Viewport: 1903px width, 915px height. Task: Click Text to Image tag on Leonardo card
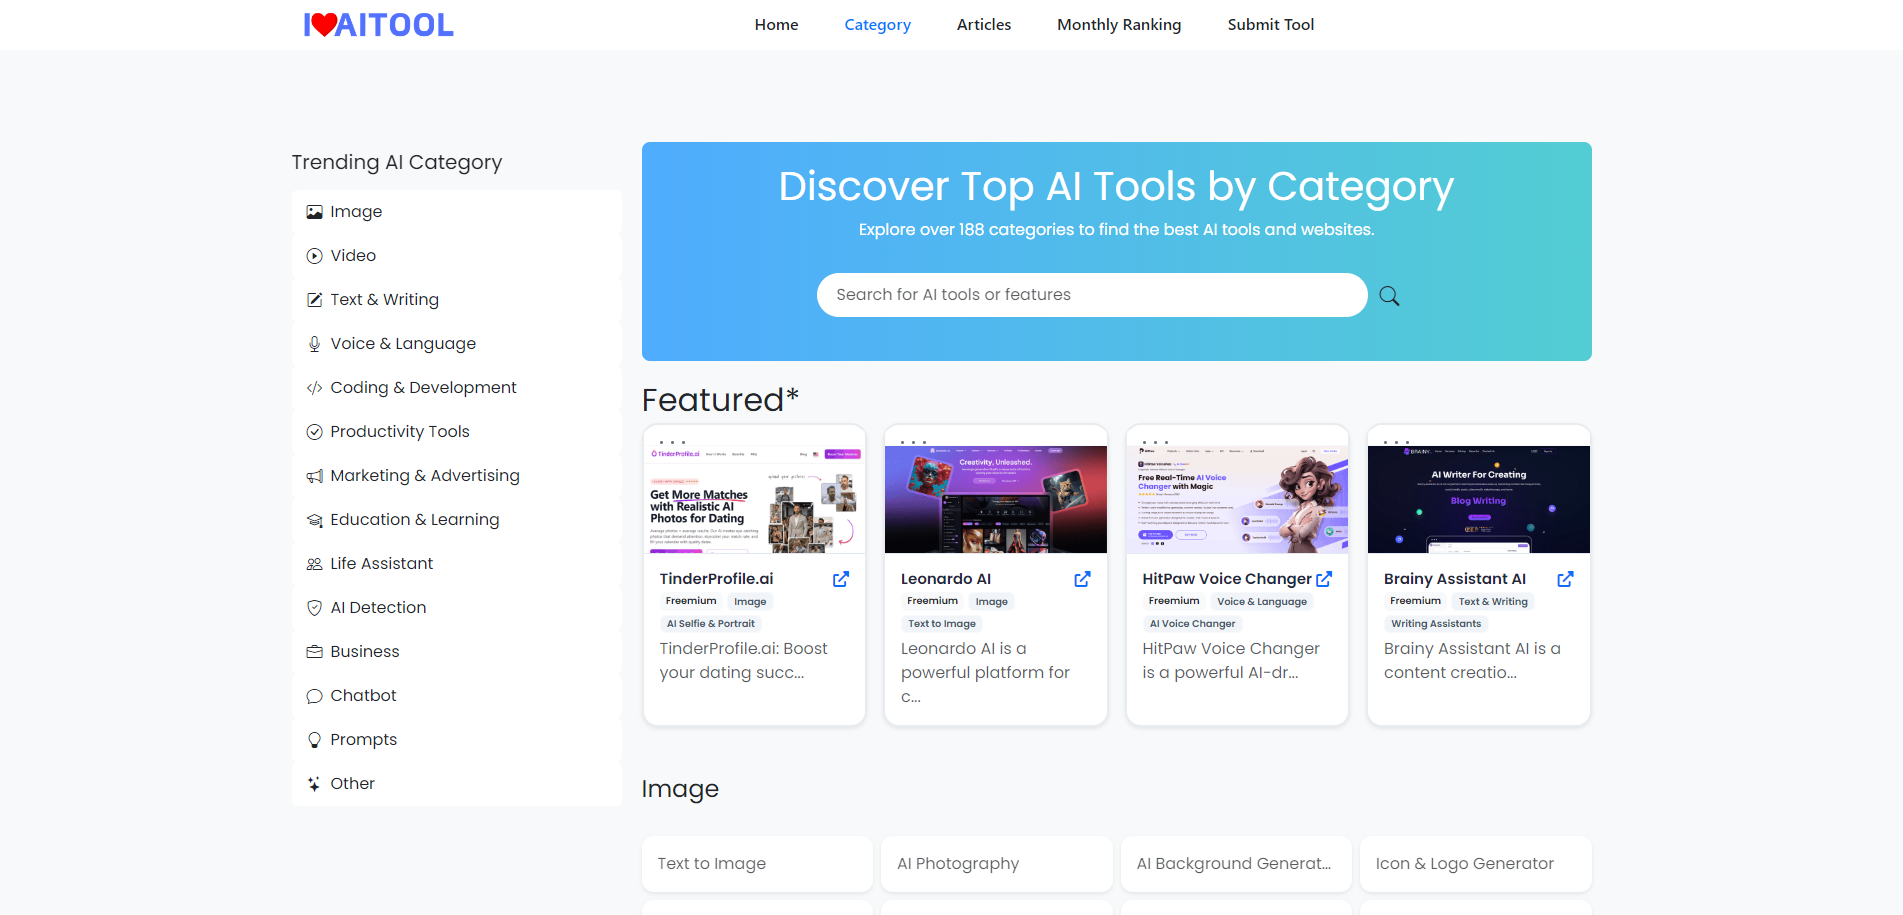[x=942, y=624]
